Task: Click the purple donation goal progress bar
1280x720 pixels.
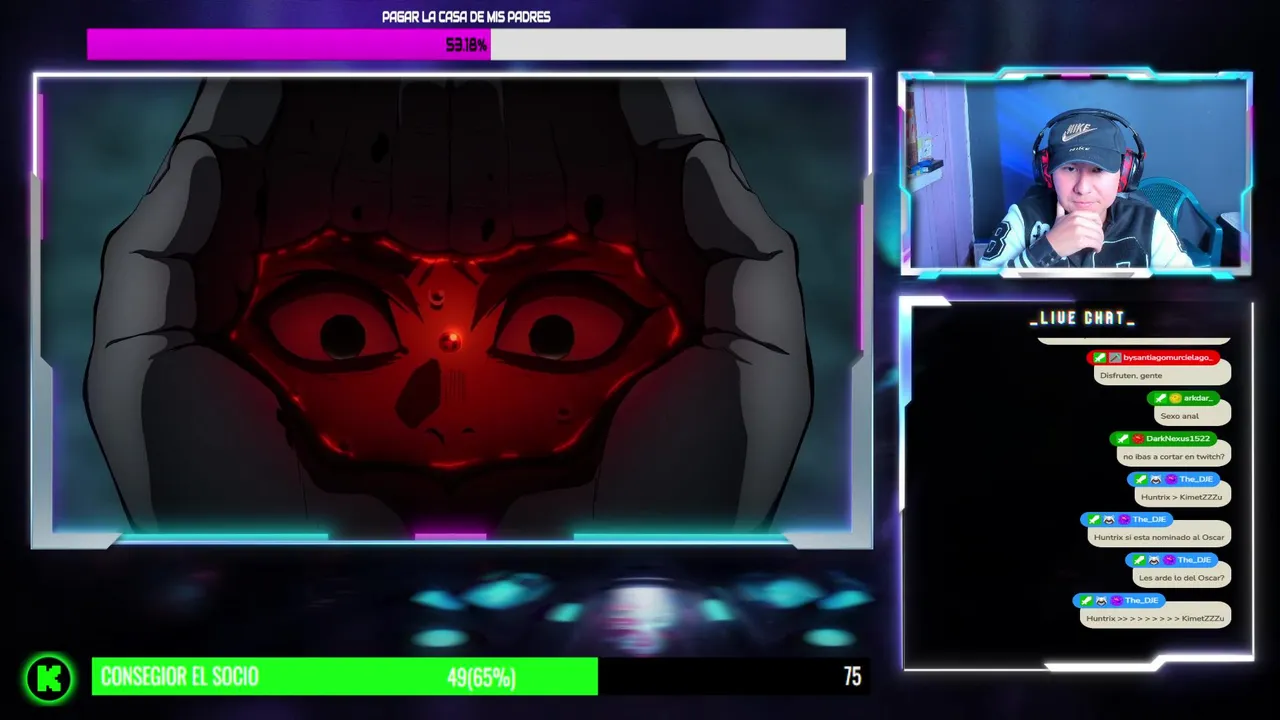Action: pyautogui.click(x=466, y=44)
